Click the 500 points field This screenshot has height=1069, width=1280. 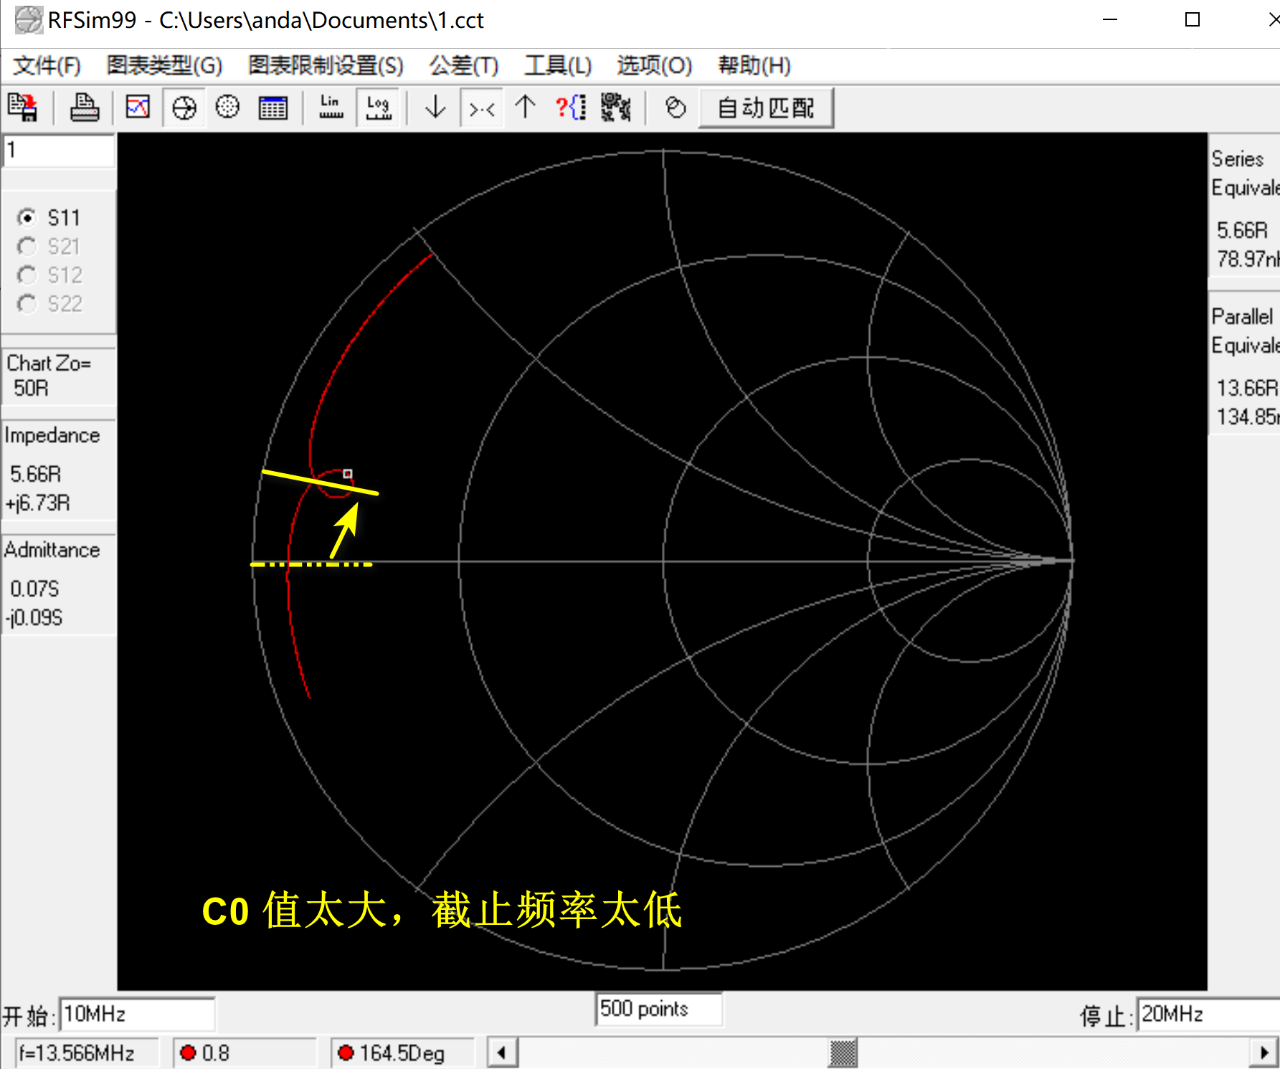[x=658, y=1009]
